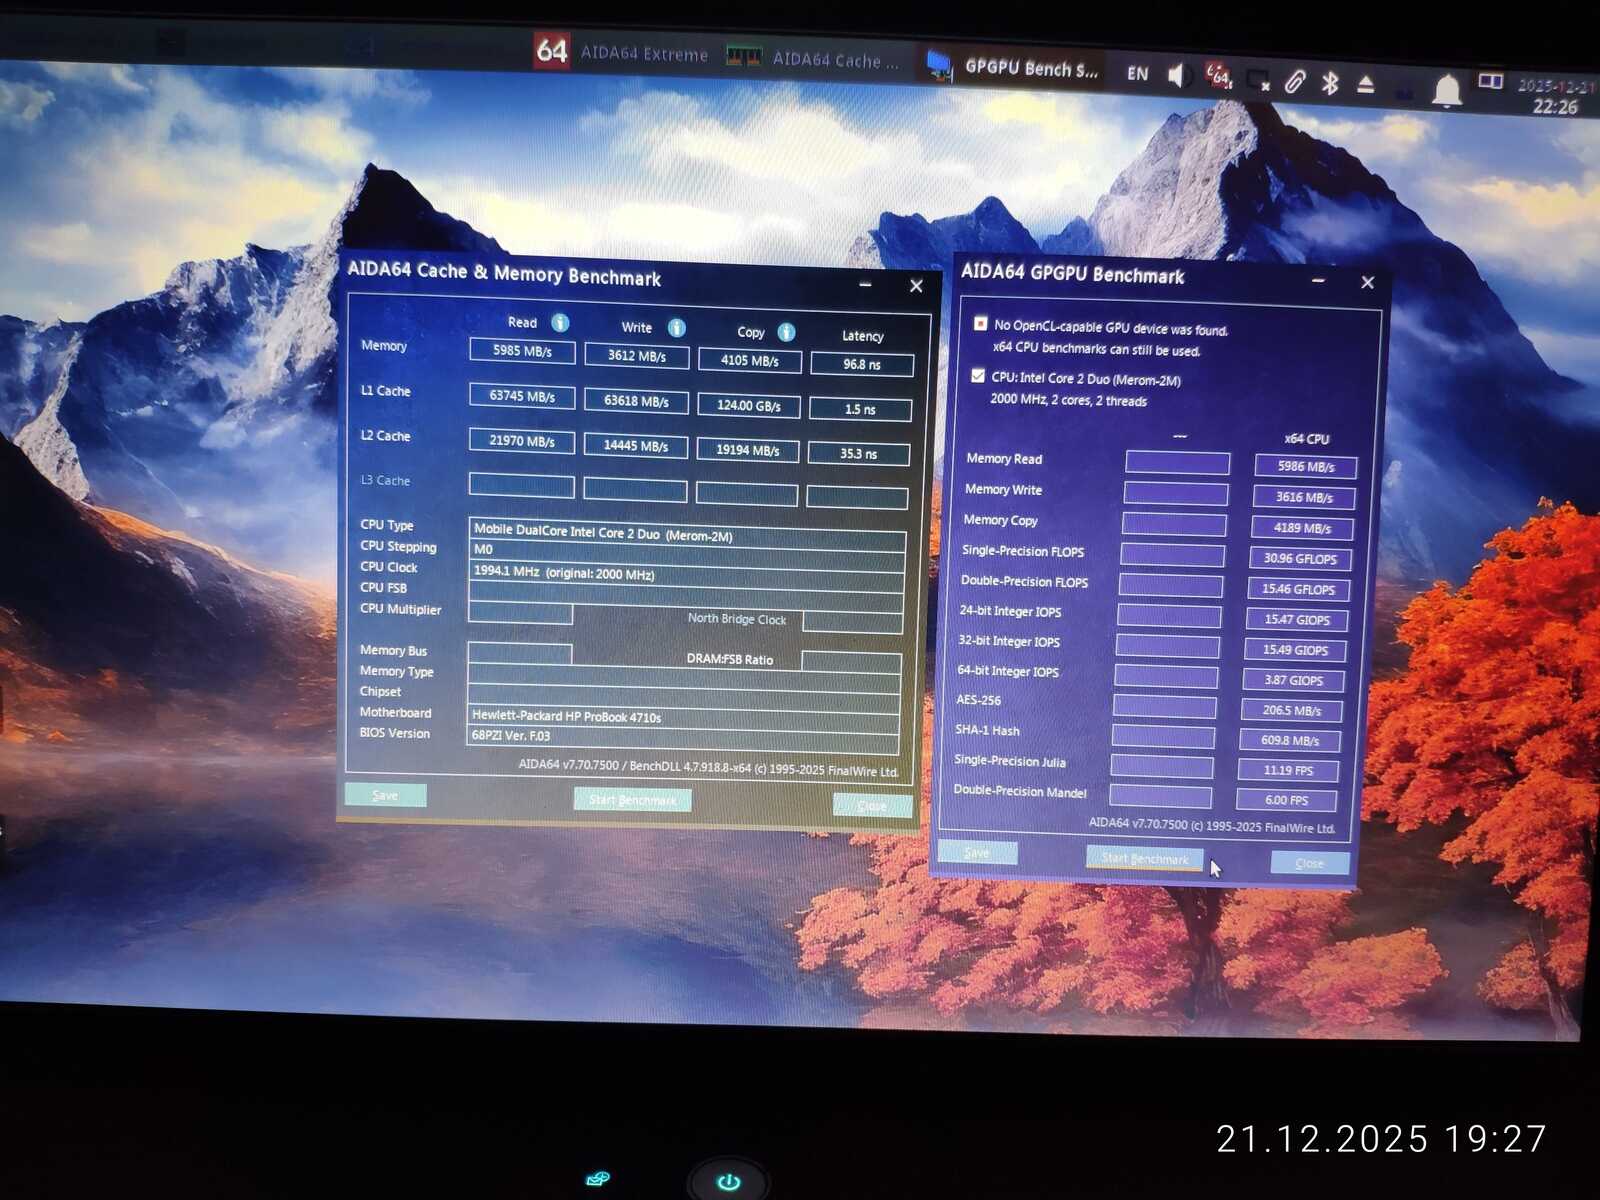Open the Bluetooth tray icon
This screenshot has height=1200, width=1600.
1330,83
